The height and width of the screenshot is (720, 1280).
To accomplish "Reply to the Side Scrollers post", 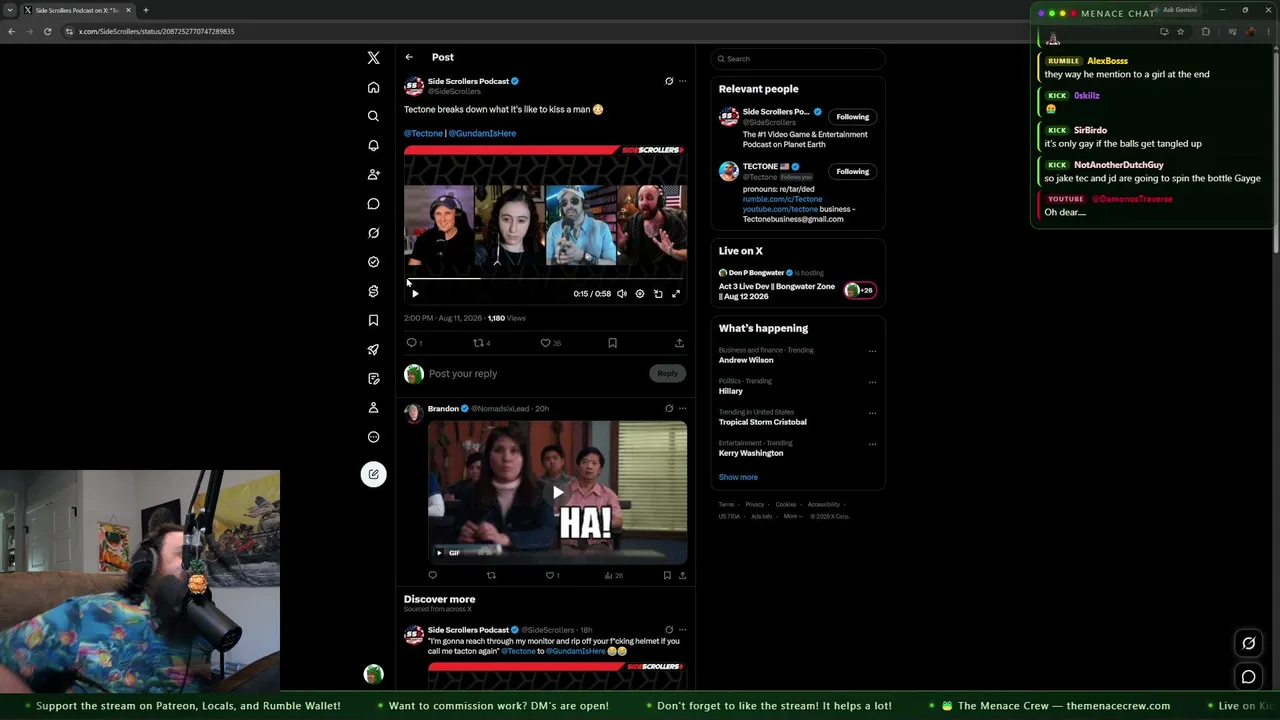I will 413,343.
